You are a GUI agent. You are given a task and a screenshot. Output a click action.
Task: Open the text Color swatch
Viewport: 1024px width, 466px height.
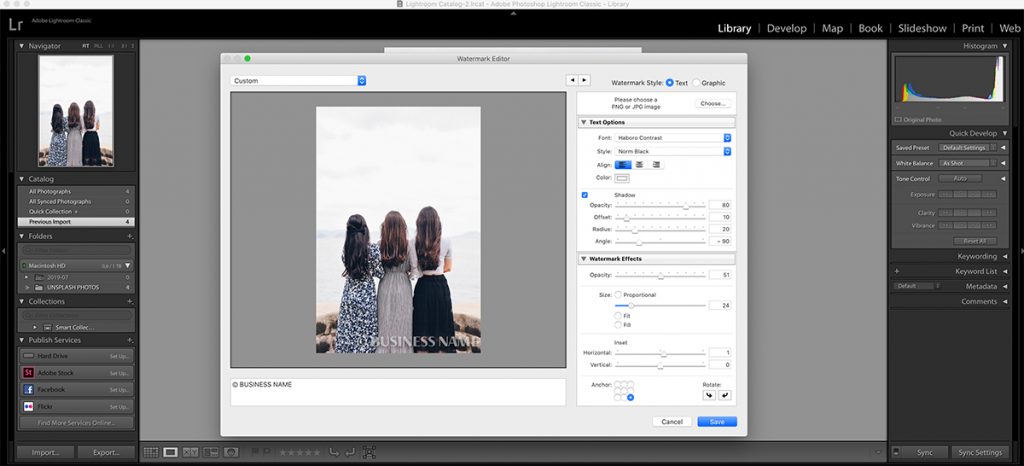click(x=622, y=178)
